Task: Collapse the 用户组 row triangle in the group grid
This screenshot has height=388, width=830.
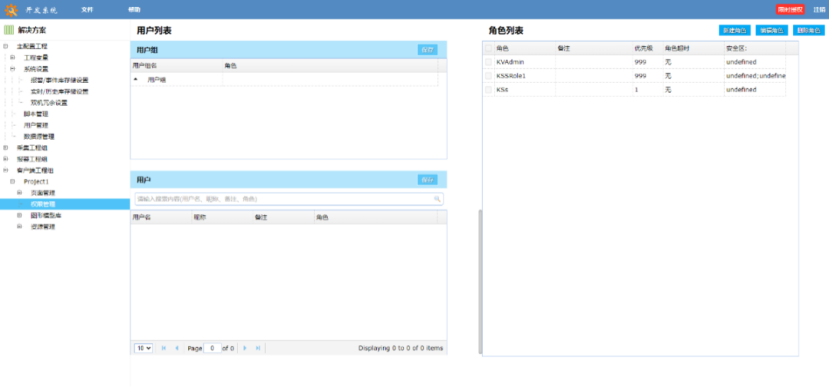Action: click(x=136, y=79)
